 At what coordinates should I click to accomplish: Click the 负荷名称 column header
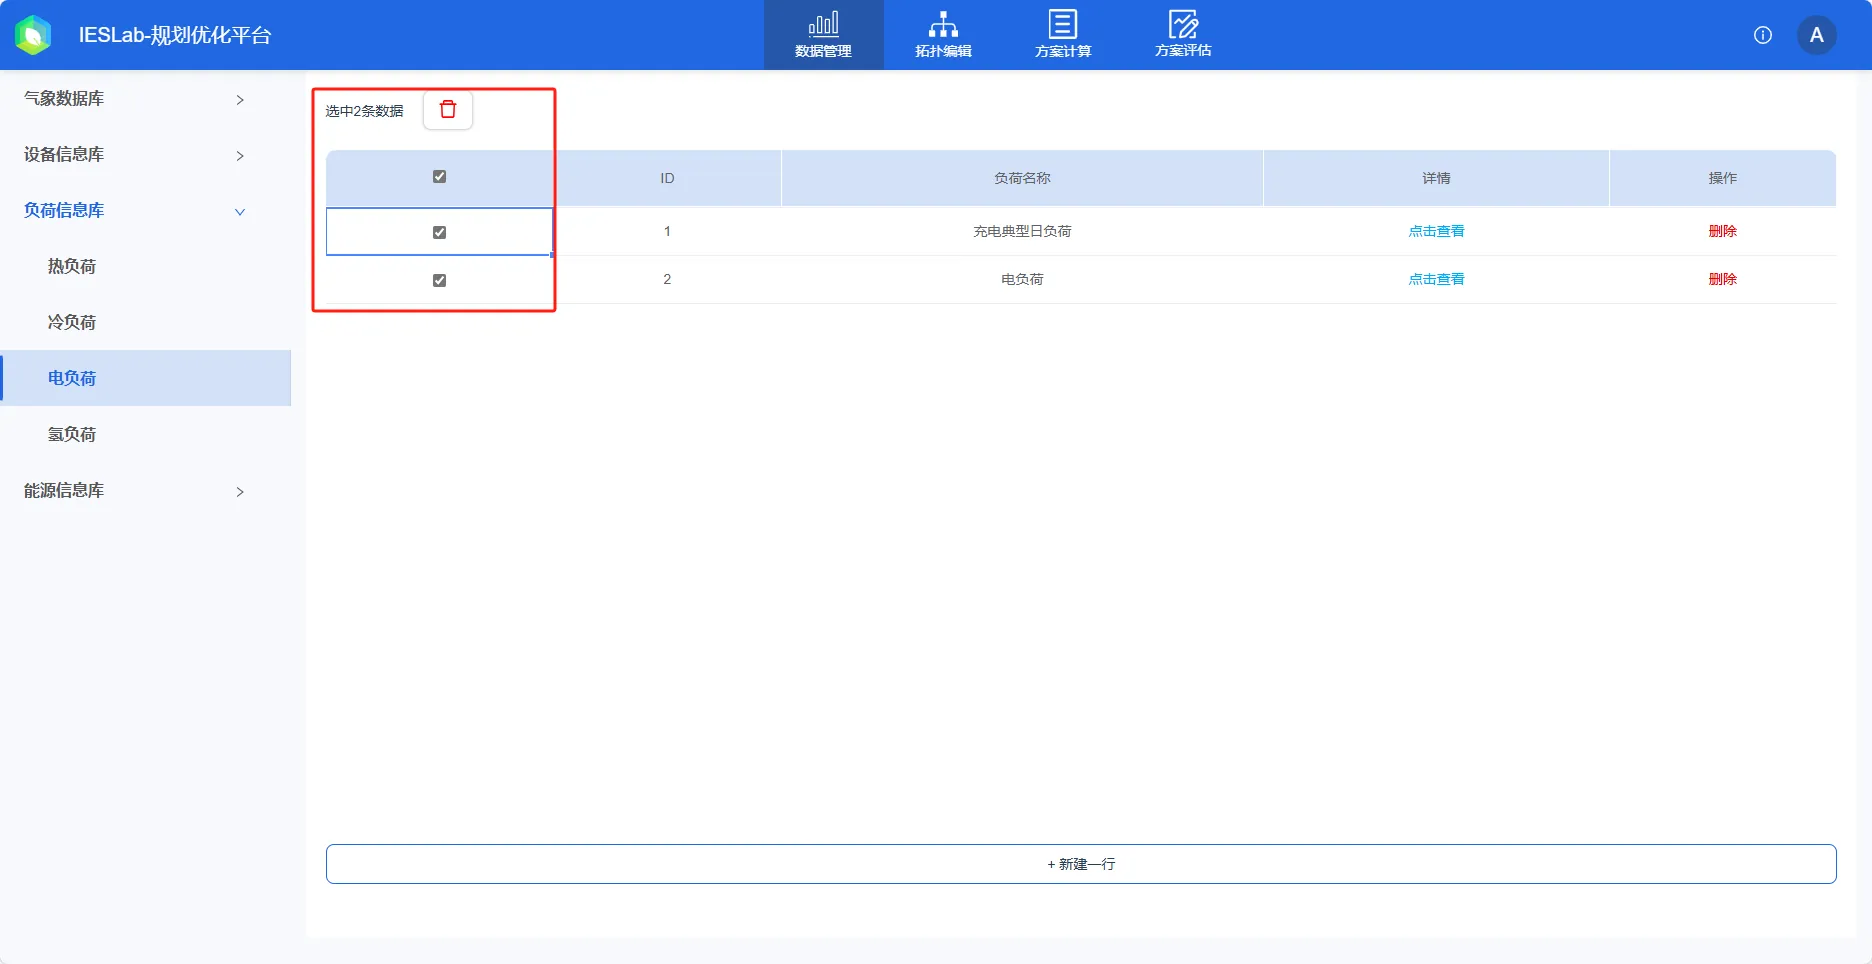tap(1022, 178)
